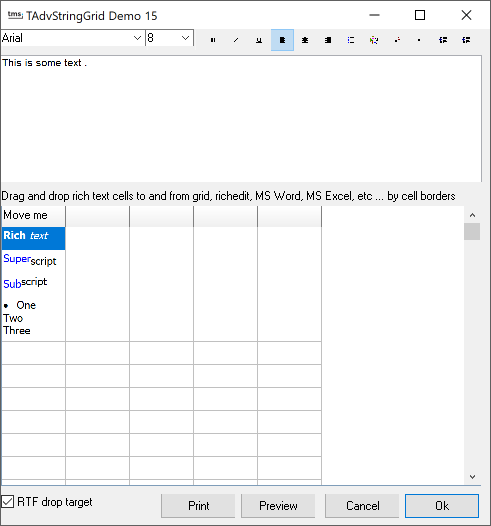Select the align right toolbar button
This screenshot has height=526, width=491.
tap(328, 40)
